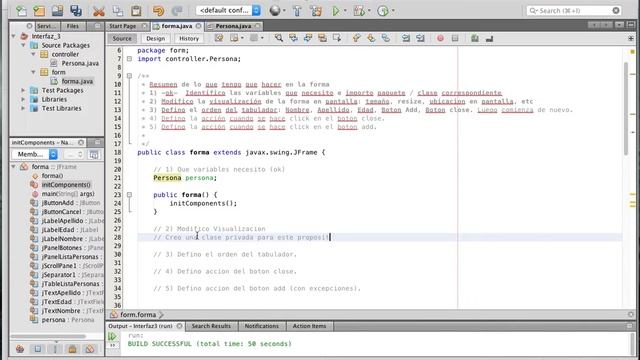The width and height of the screenshot is (640, 360).
Task: Click the Clean and Build icon
Action: [x=316, y=11]
